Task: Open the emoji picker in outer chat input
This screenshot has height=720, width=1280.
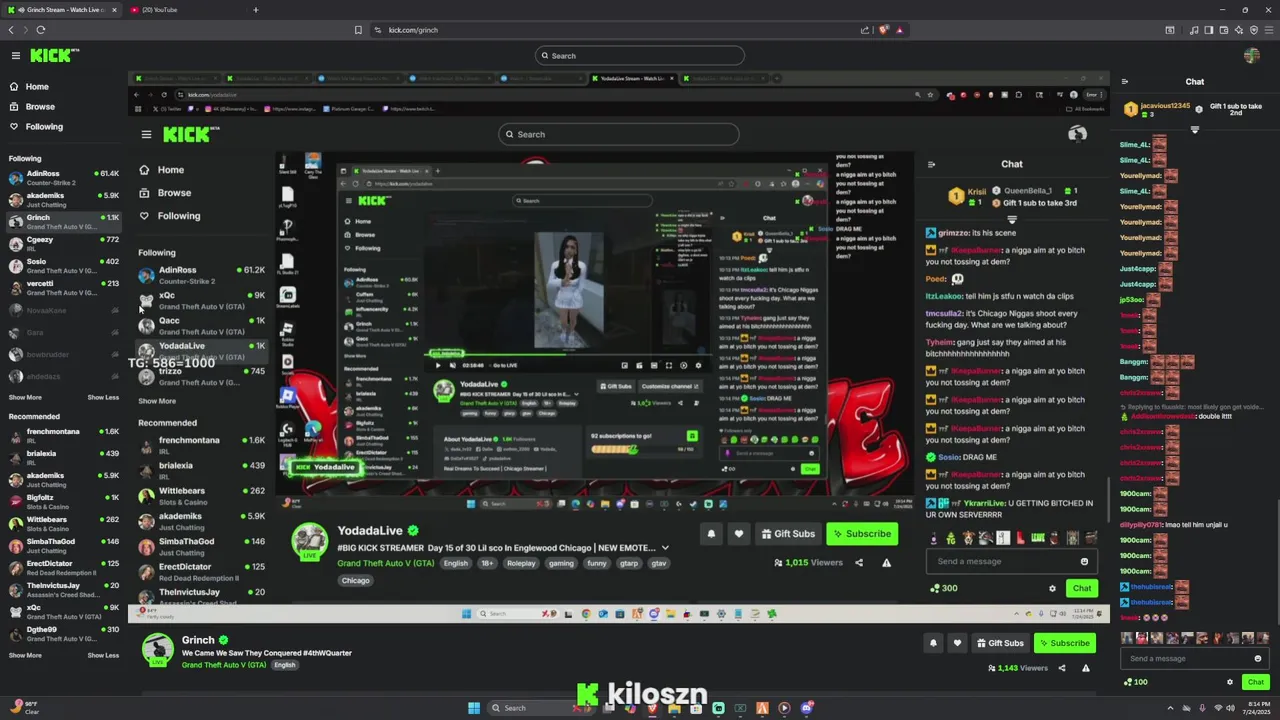Action: [x=1258, y=658]
